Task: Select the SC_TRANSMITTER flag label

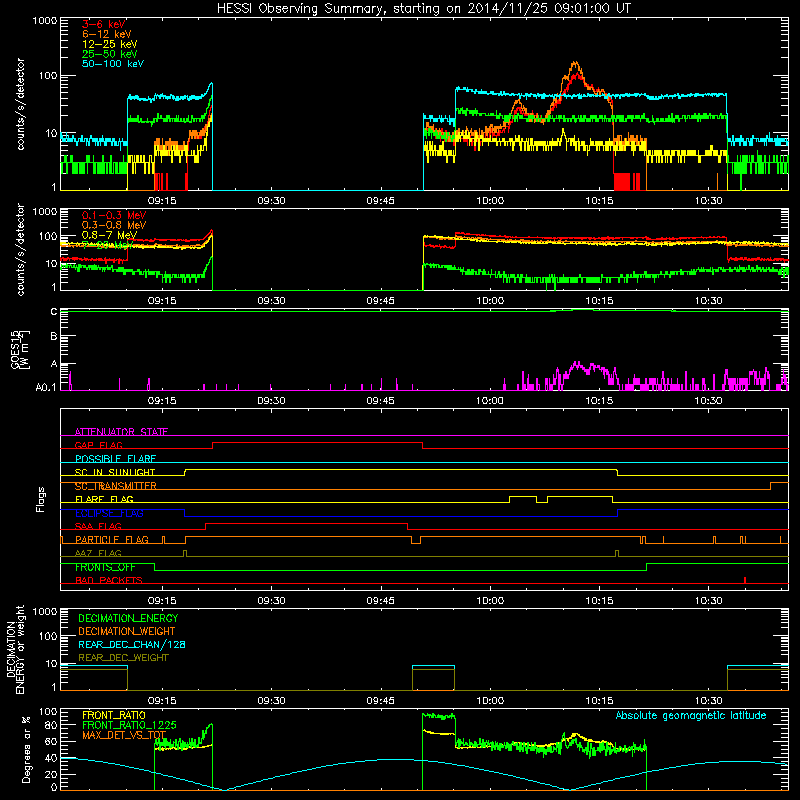Action: (116, 486)
